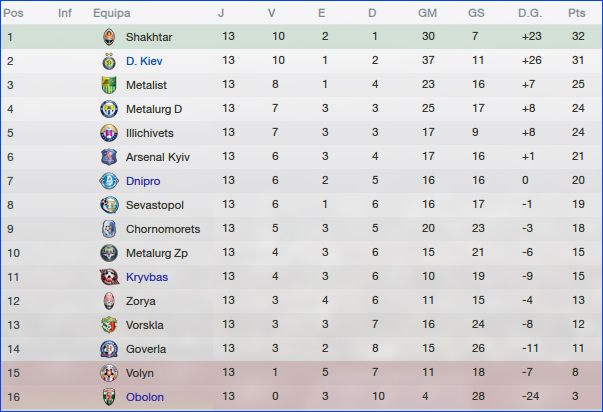Click the D. Kiev club badge
Image resolution: width=603 pixels, height=412 pixels.
point(108,61)
